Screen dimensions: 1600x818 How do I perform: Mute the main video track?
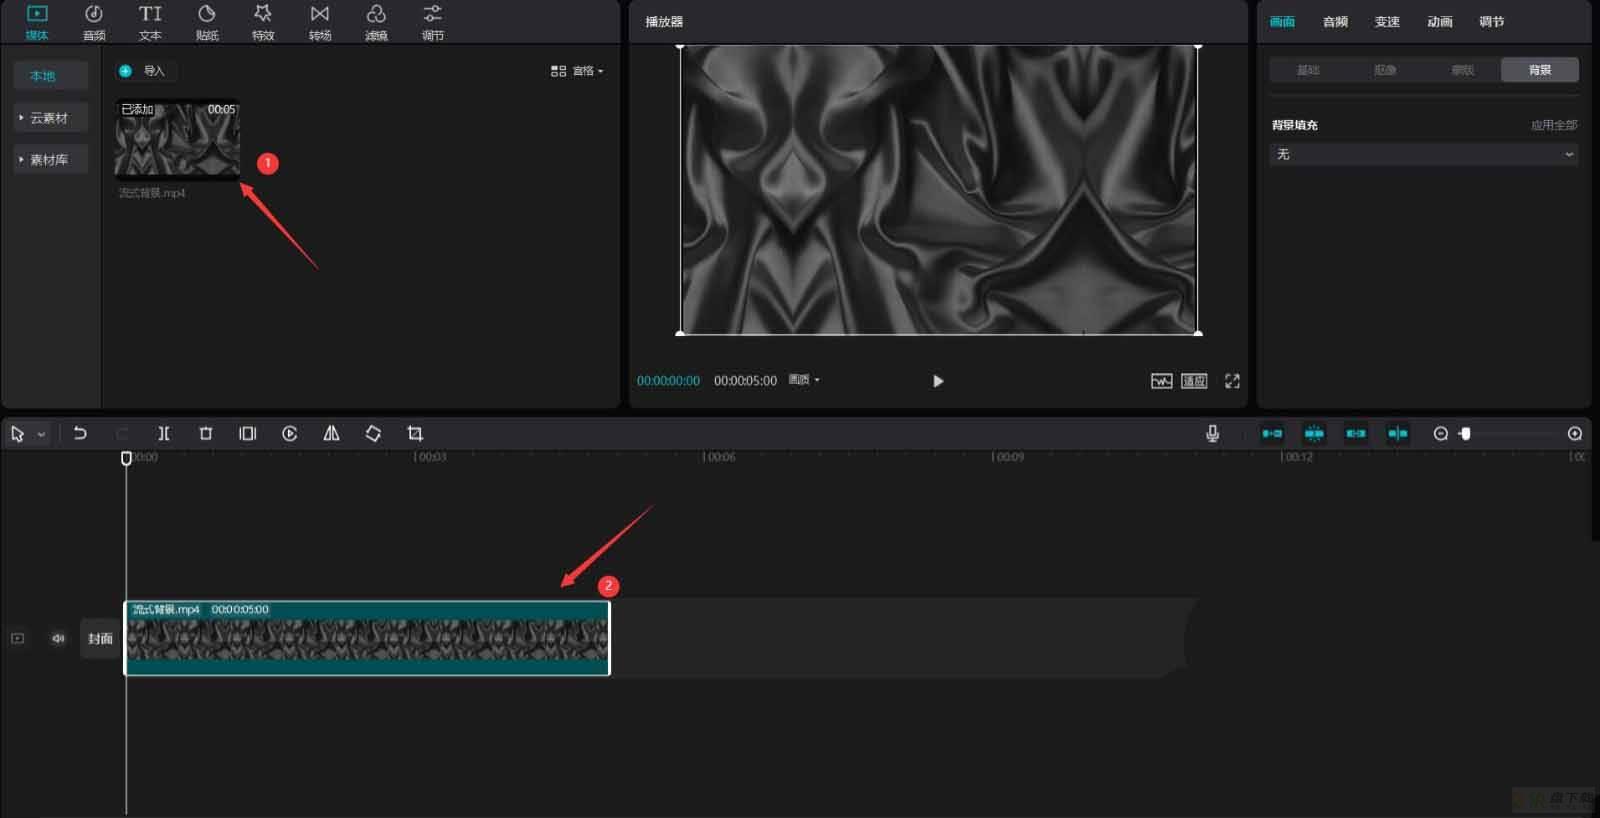click(x=58, y=638)
